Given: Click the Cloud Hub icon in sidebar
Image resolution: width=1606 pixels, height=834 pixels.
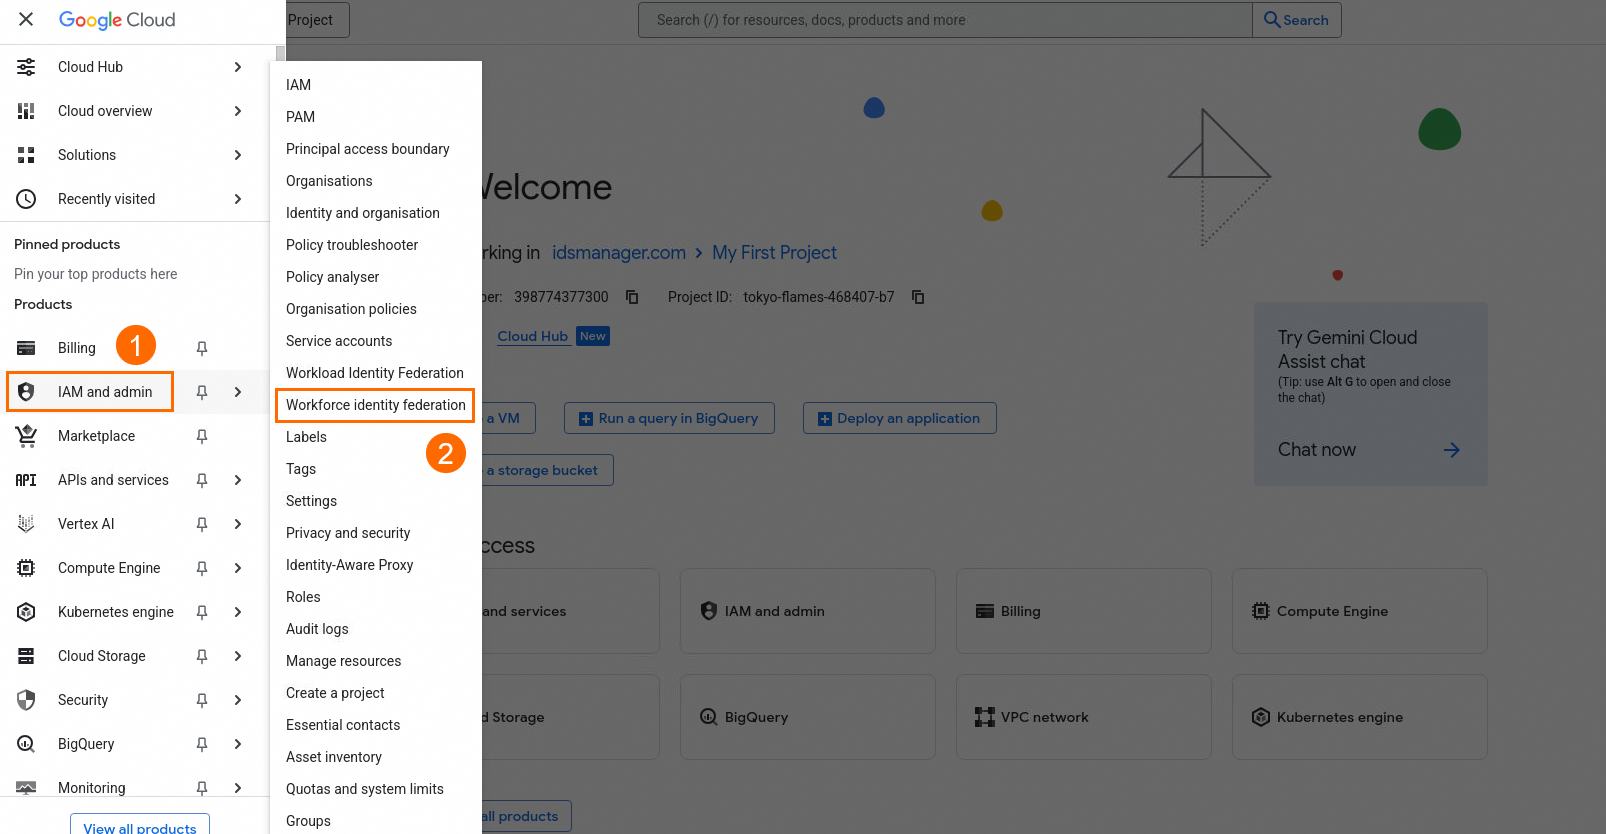Looking at the screenshot, I should click(x=26, y=67).
